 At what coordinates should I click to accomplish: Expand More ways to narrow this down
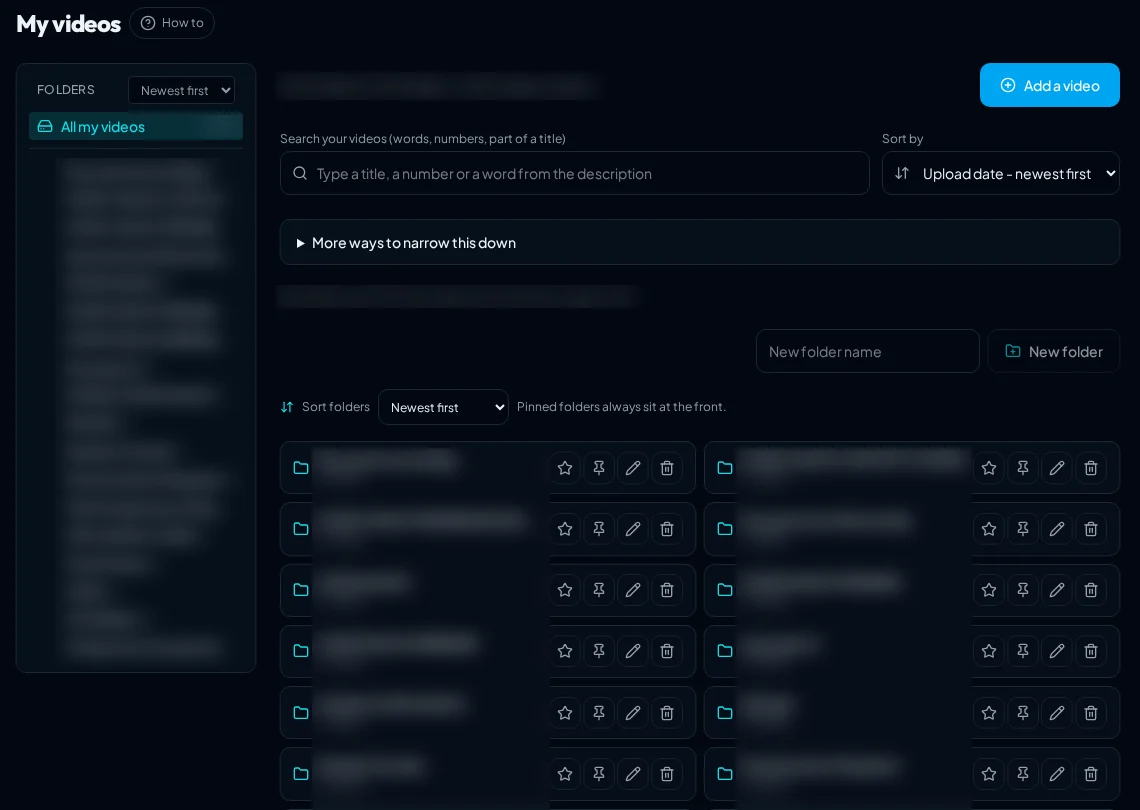tap(699, 242)
